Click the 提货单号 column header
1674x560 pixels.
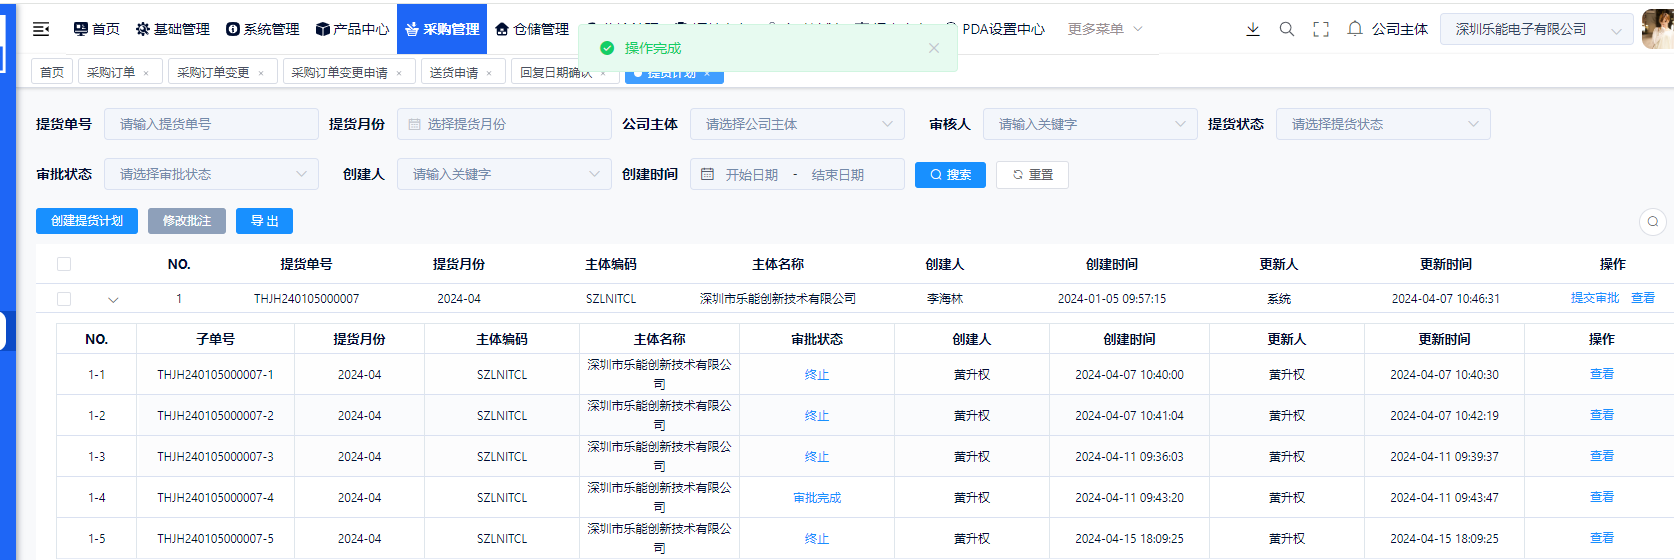point(306,264)
